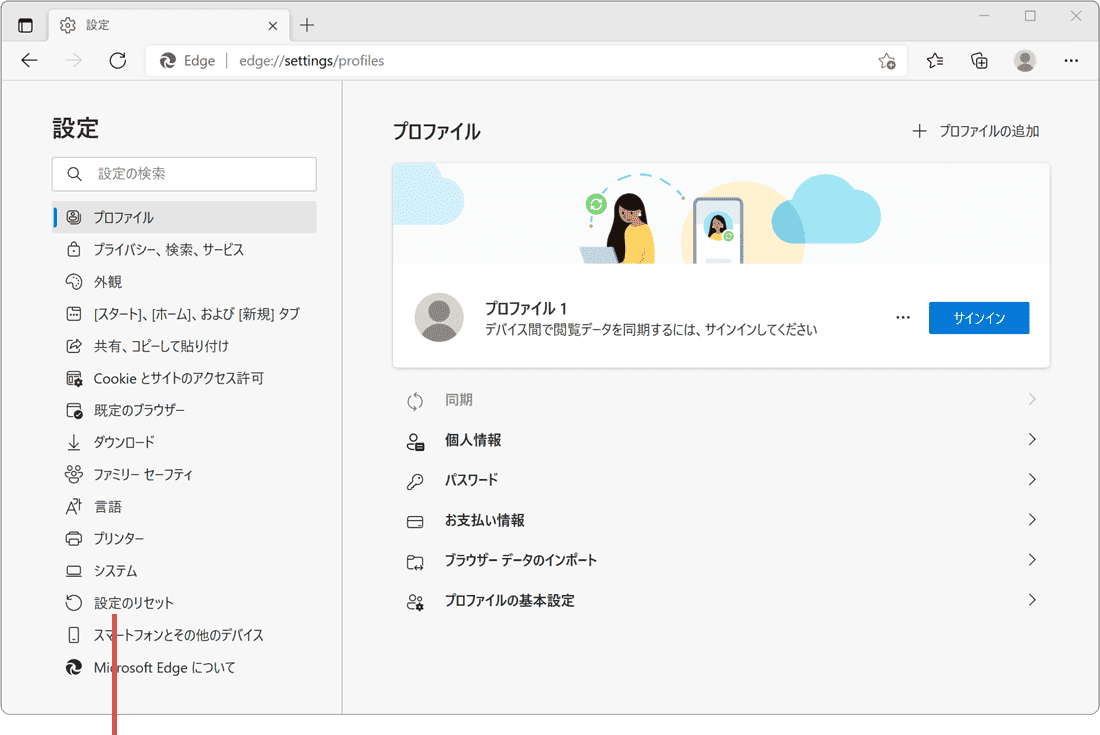The height and width of the screenshot is (735, 1100).
Task: Open the コレクション toolbar icon
Action: pyautogui.click(x=979, y=60)
